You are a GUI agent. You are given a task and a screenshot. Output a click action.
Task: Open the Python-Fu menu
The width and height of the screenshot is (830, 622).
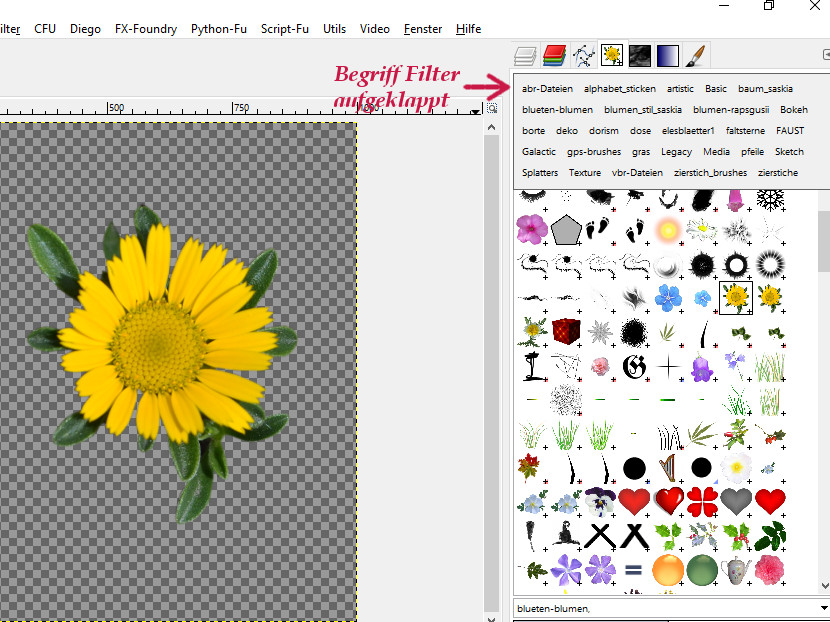coord(218,29)
